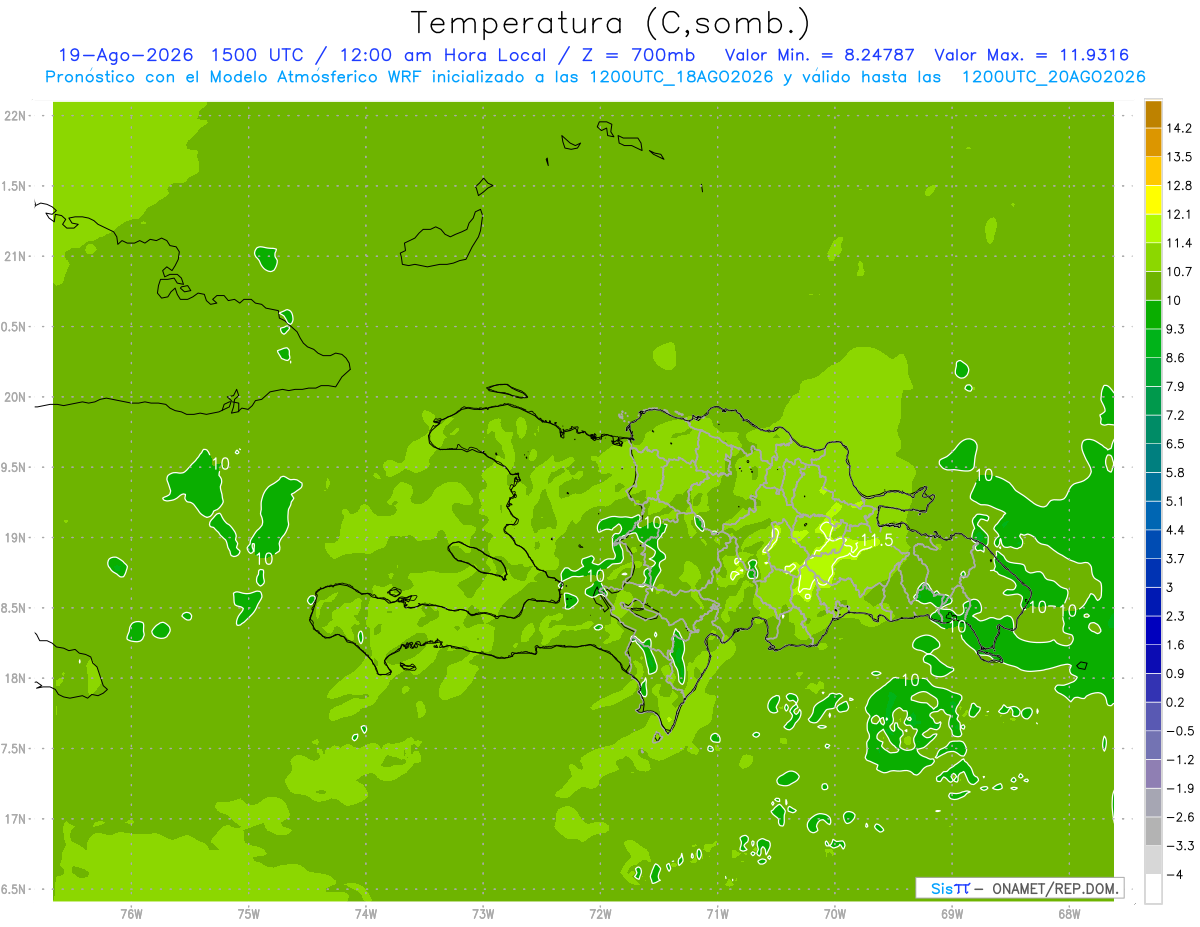
Task: Click the blue swatch between 3 and 3.7
Action: click(x=1153, y=572)
